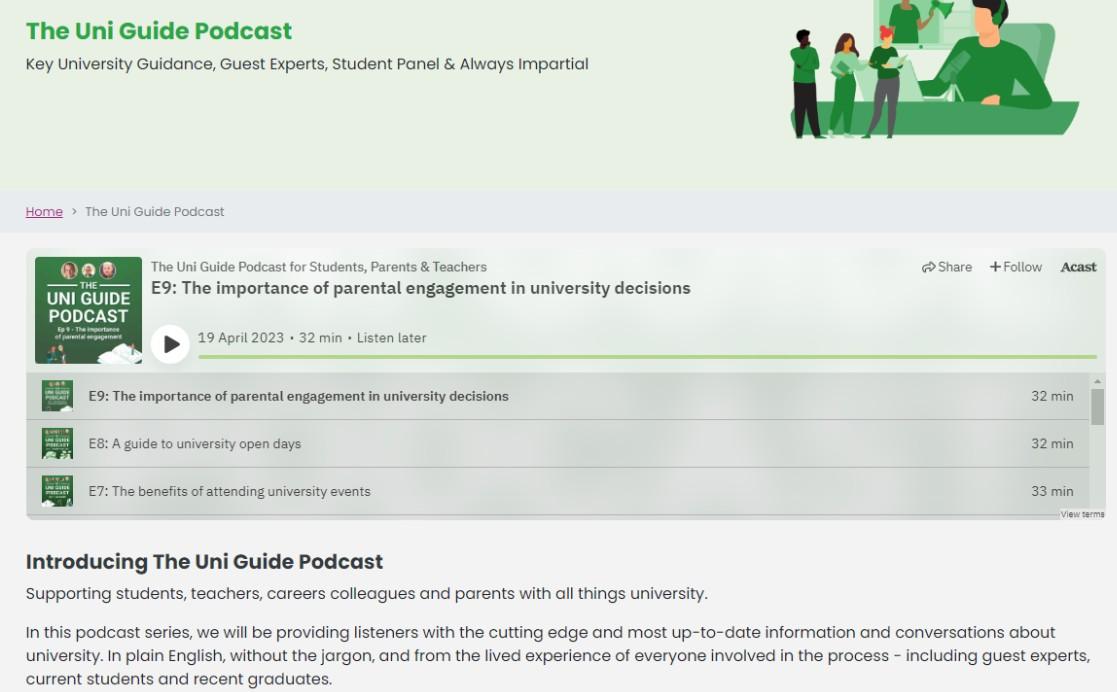Open the Acast logo link
This screenshot has width=1117, height=692.
click(1078, 267)
